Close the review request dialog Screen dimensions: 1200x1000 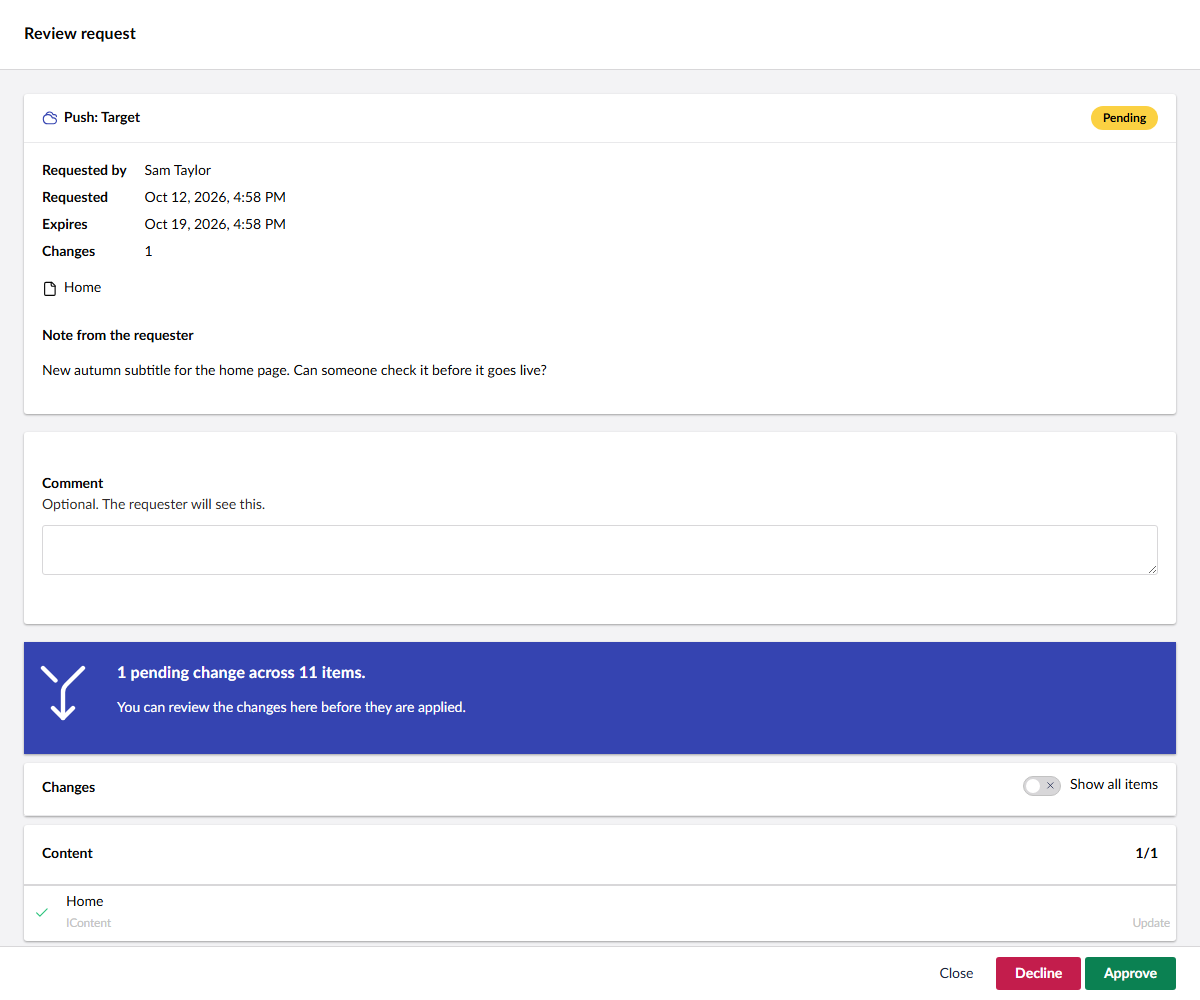(956, 973)
